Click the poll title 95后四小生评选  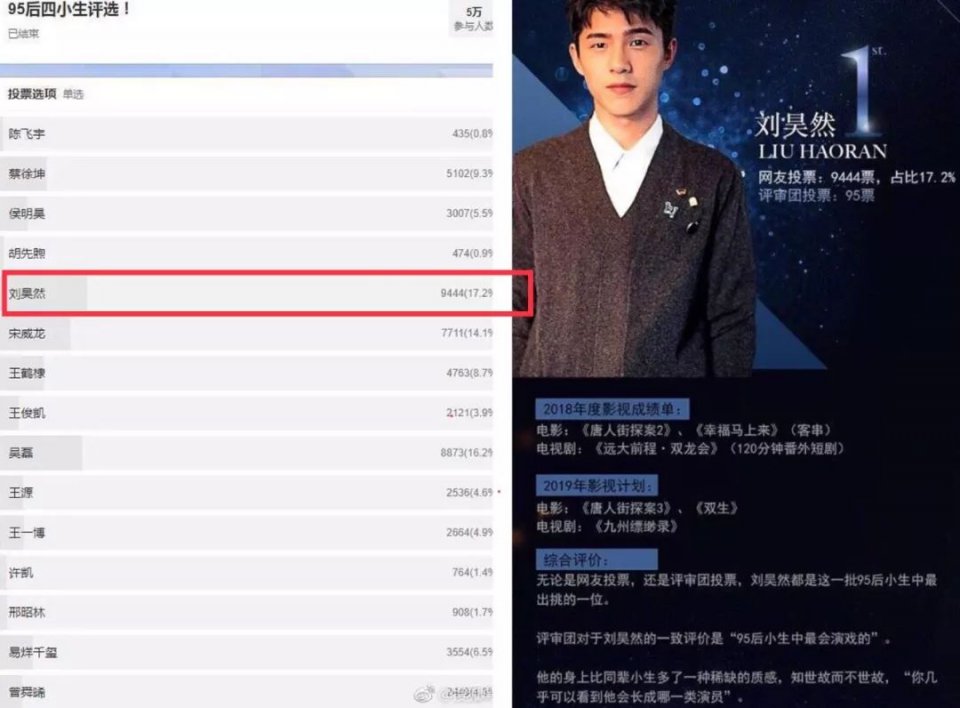click(x=69, y=10)
